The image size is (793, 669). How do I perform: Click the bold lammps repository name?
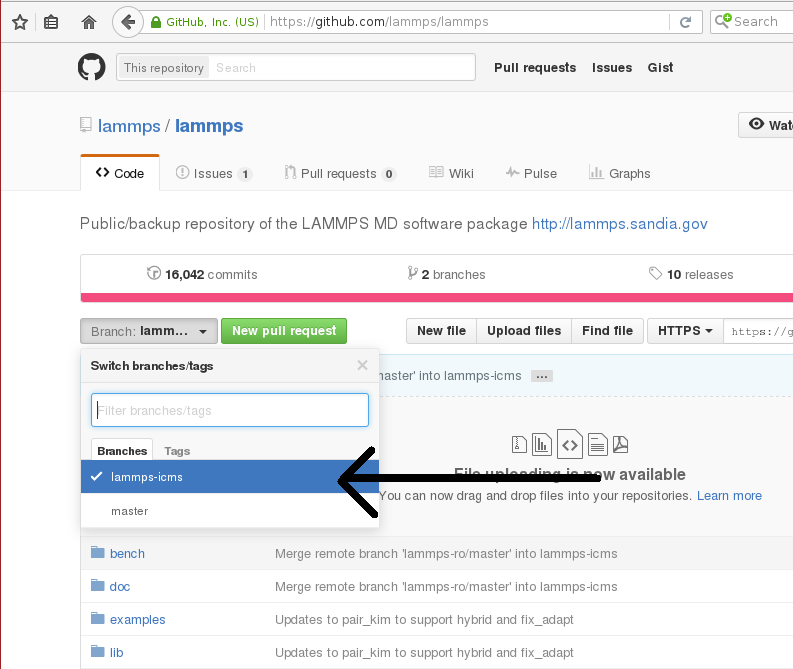point(209,126)
